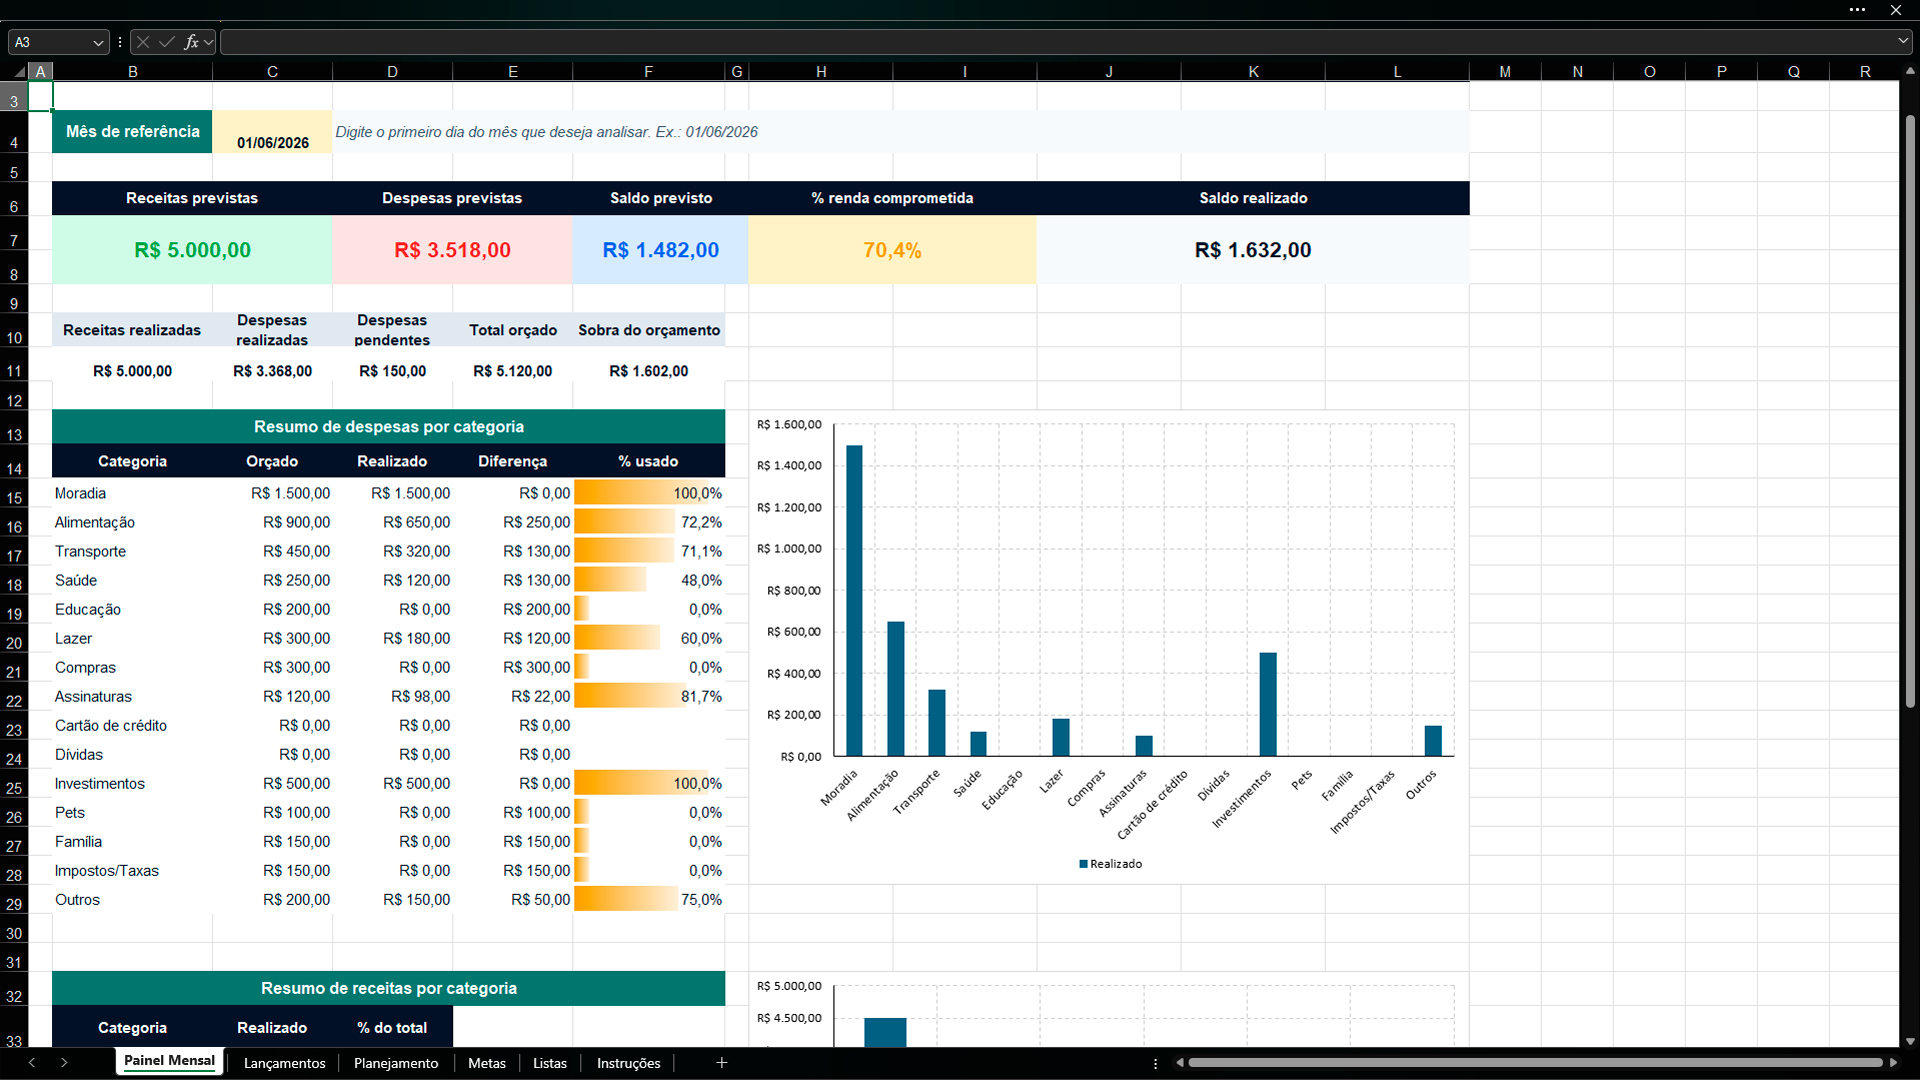Screen dimensions: 1920x1080
Task: Click vertical scrollbar down arrow
Action: pos(1910,1041)
